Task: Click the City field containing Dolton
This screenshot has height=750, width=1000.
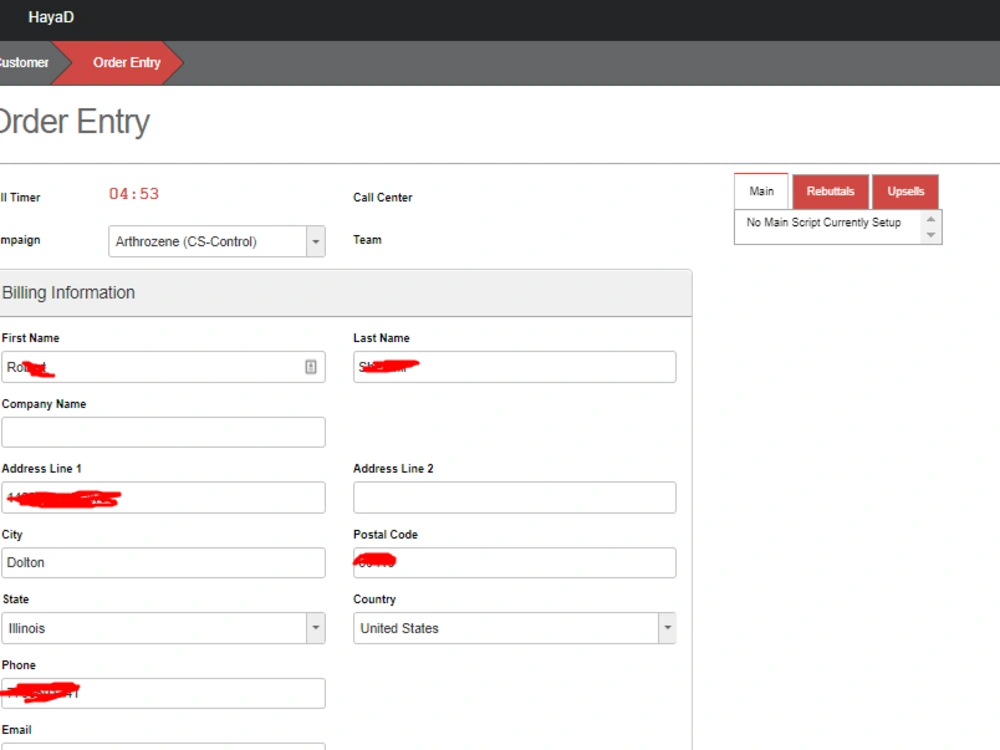Action: [163, 562]
